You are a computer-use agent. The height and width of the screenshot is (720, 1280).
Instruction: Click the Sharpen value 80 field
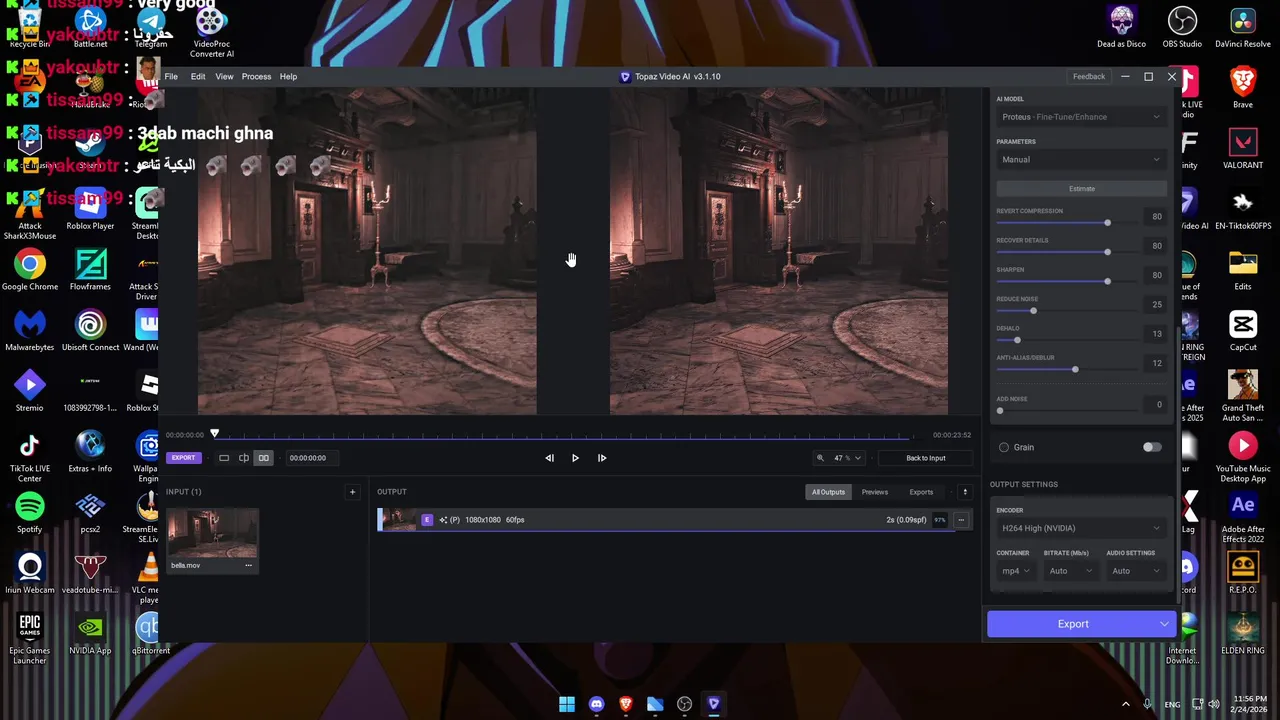[x=1157, y=275]
